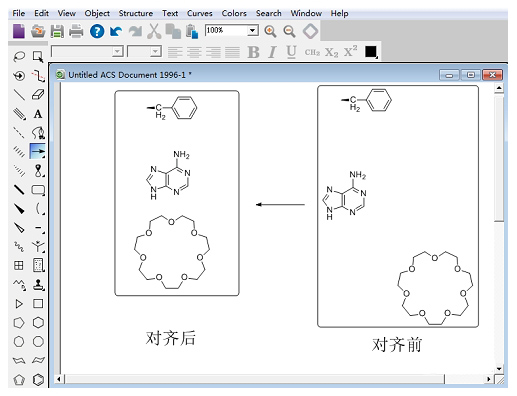Select the Cyclopropane ring tool

click(x=19, y=304)
